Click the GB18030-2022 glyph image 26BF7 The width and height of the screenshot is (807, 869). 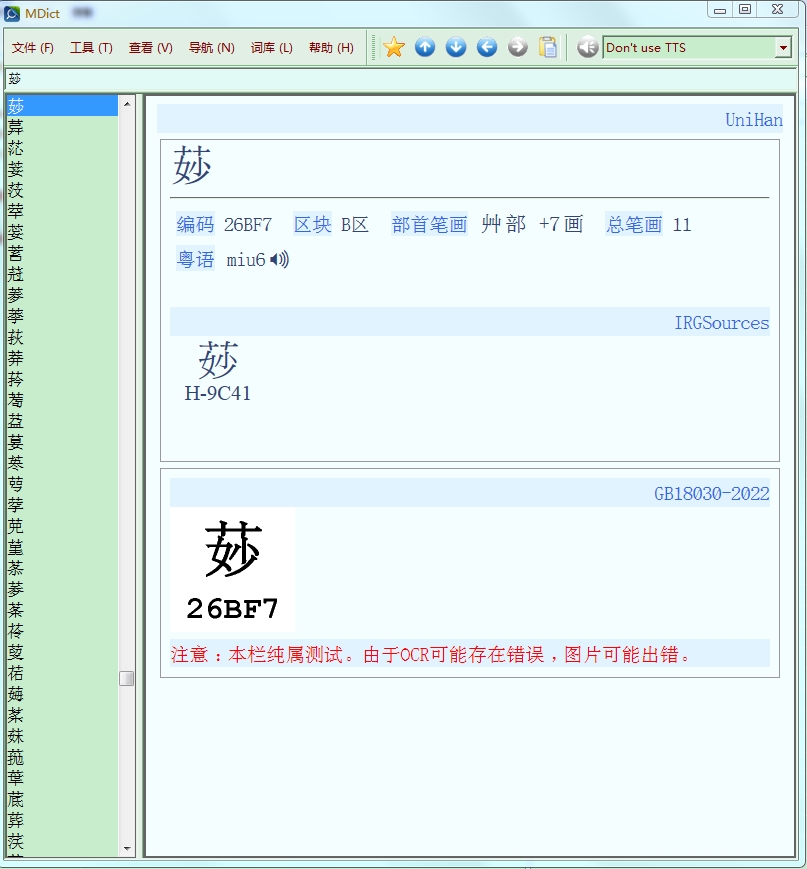(232, 568)
